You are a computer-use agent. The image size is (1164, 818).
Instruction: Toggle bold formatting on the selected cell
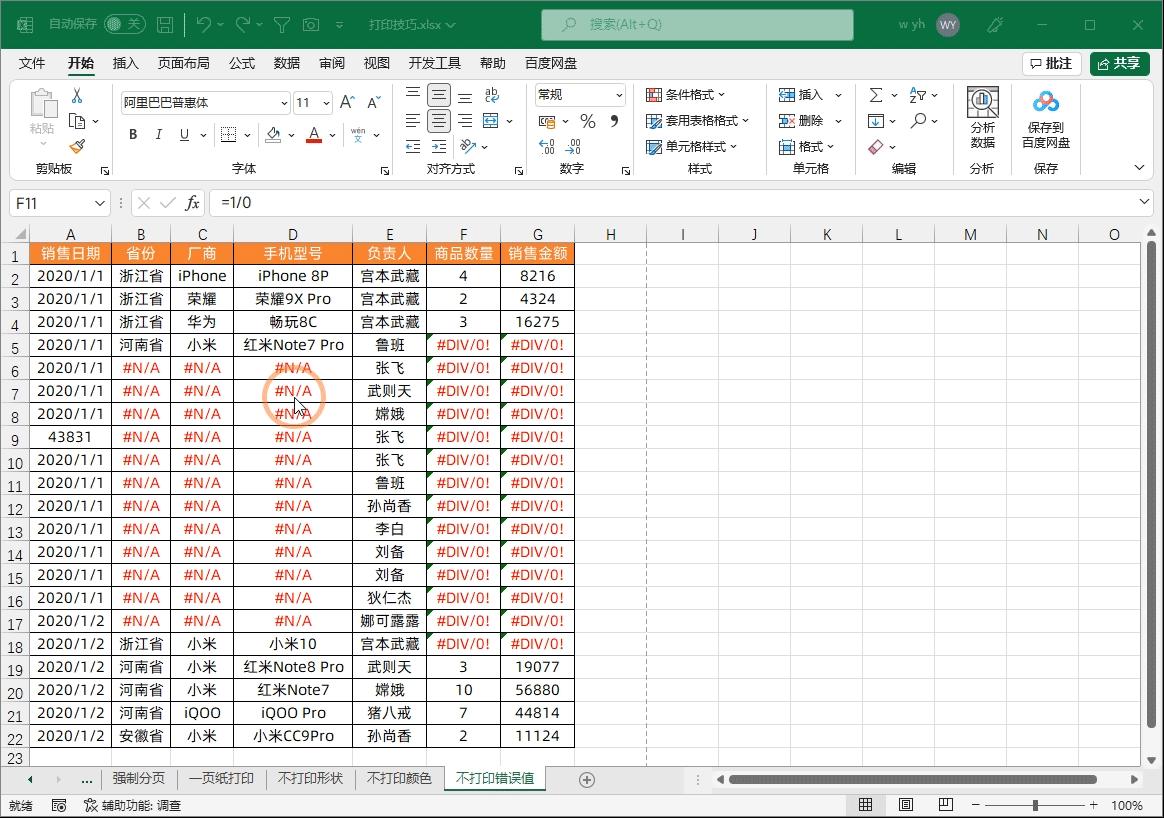click(x=132, y=134)
